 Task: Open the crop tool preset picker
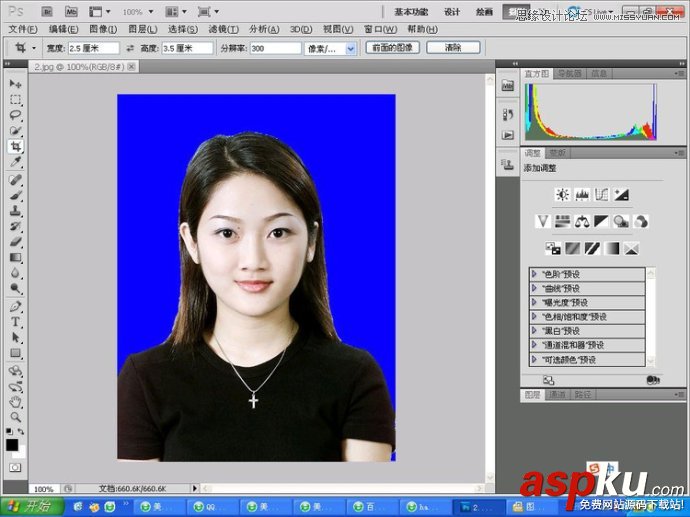pos(34,48)
